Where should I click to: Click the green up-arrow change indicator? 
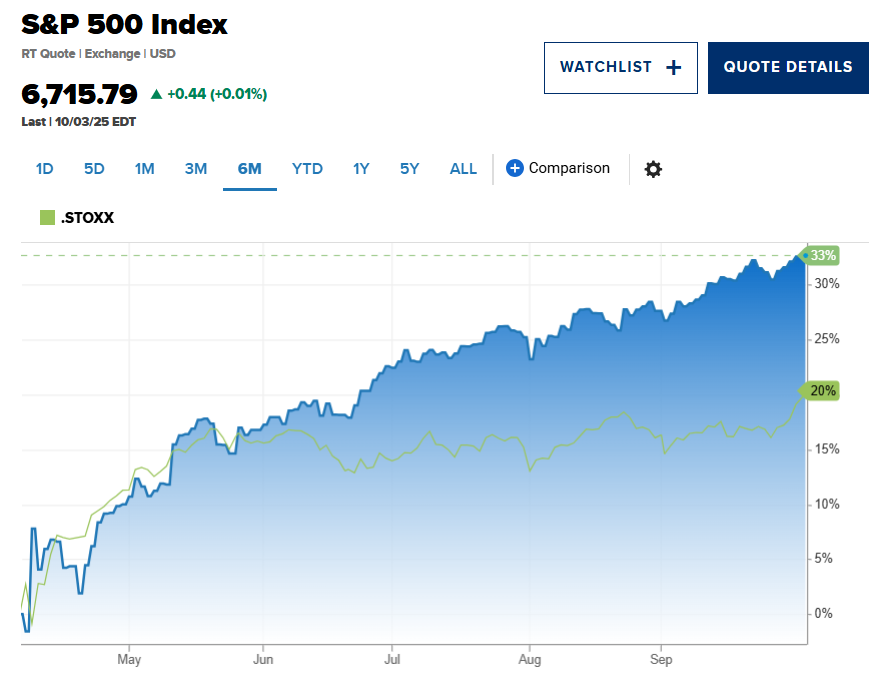pos(156,94)
